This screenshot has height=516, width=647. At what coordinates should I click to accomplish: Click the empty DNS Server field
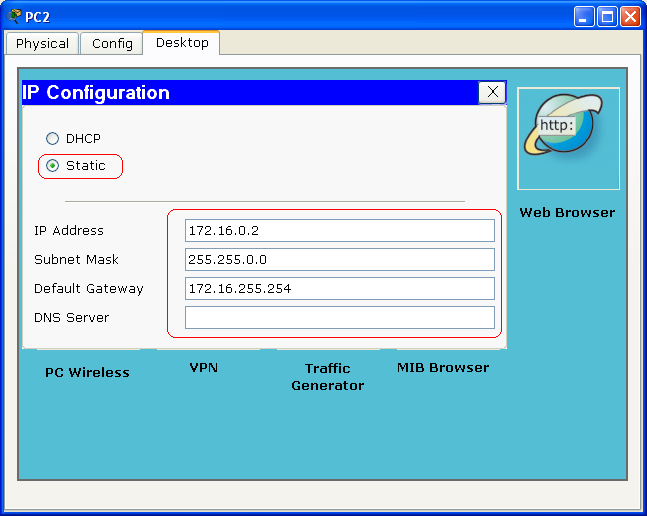click(x=340, y=318)
